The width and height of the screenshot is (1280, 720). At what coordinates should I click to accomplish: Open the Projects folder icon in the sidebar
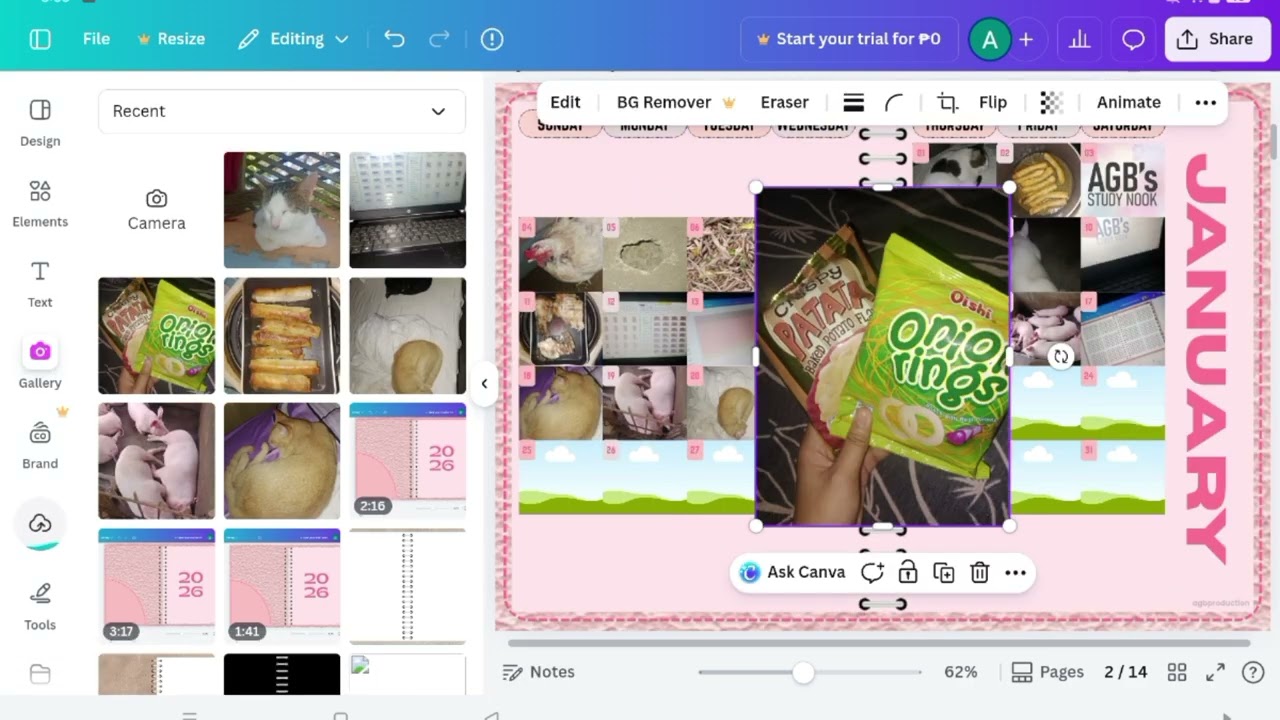(x=40, y=675)
